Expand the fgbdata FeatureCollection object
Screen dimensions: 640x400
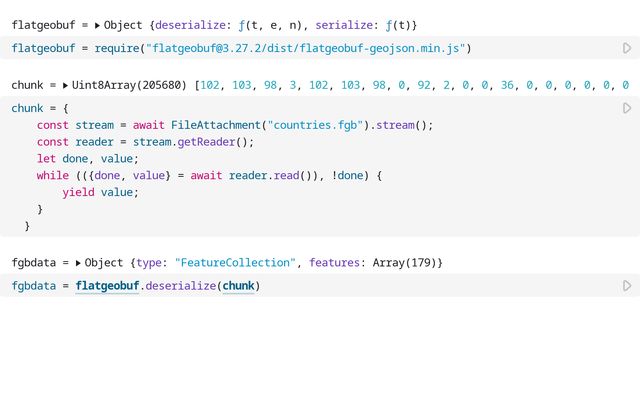click(79, 263)
